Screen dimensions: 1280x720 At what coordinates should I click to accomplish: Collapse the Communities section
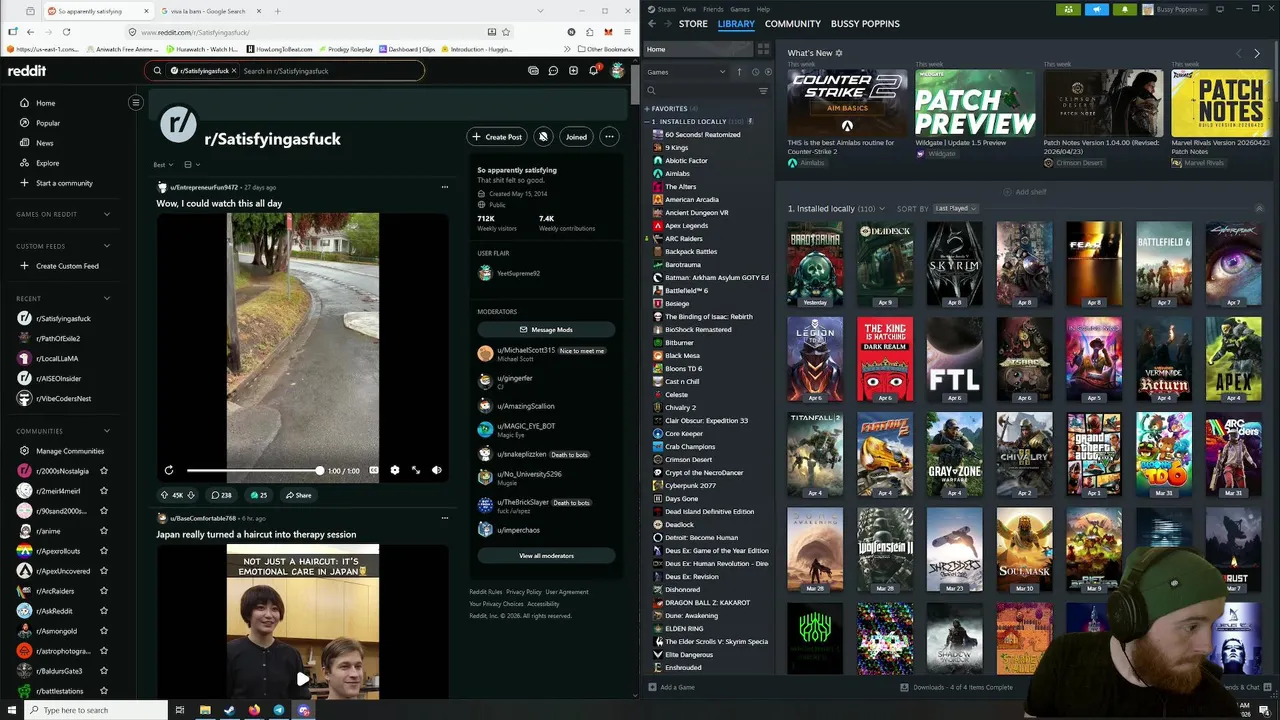coord(107,431)
